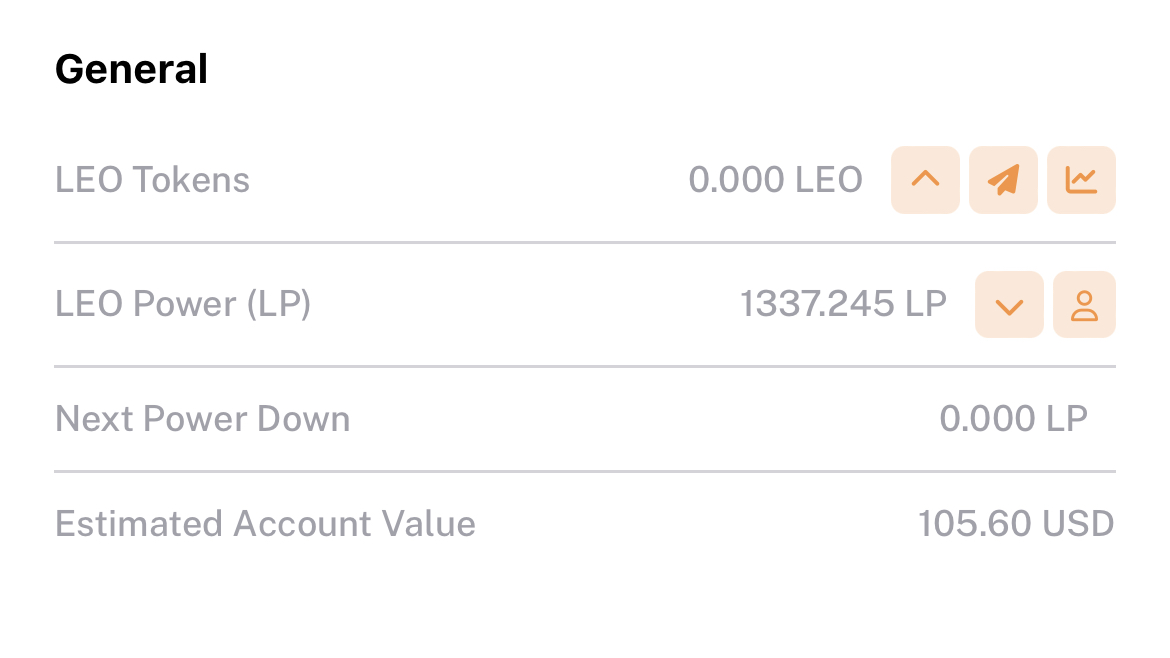This screenshot has height=658, width=1170.
Task: Click the 105.60 USD value
Action: 1016,524
